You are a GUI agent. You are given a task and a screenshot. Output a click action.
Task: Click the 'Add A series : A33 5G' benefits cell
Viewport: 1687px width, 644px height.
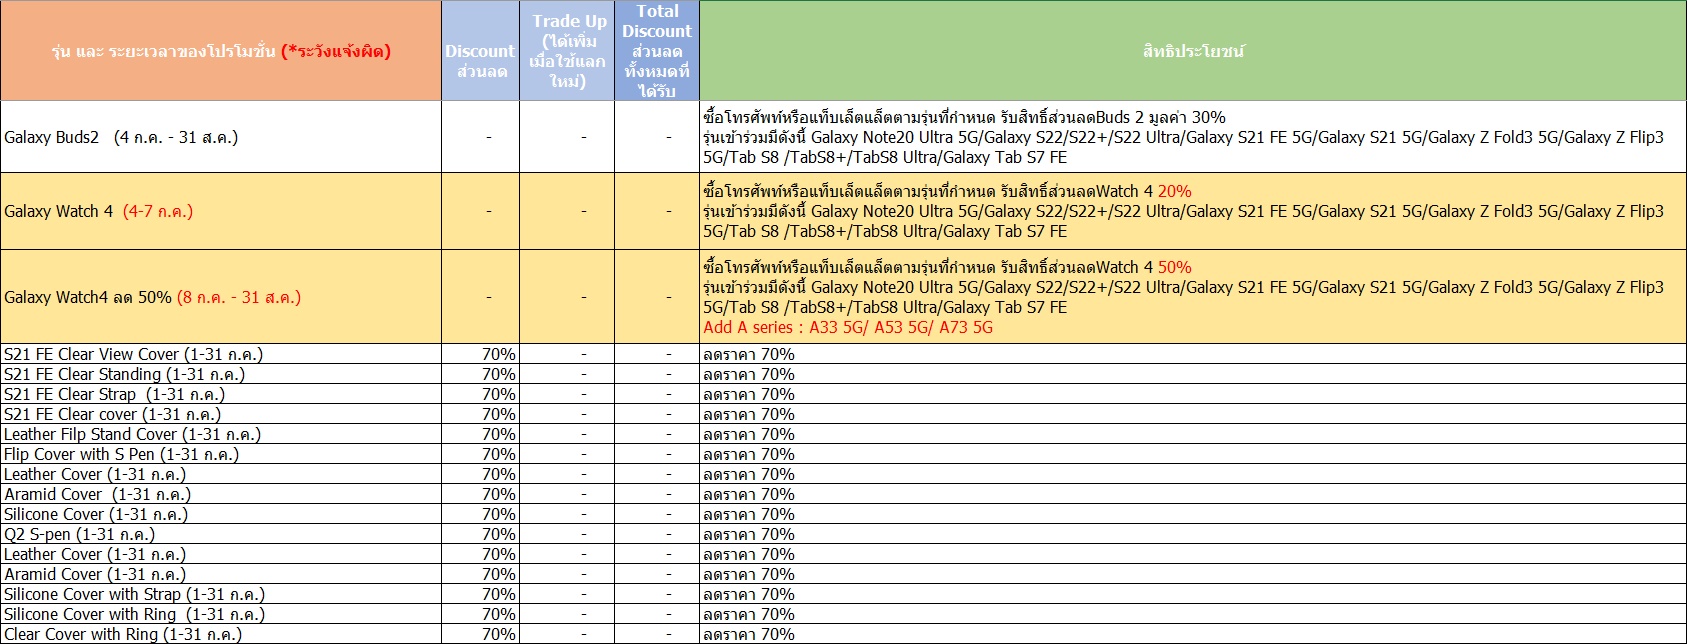coord(1193,297)
